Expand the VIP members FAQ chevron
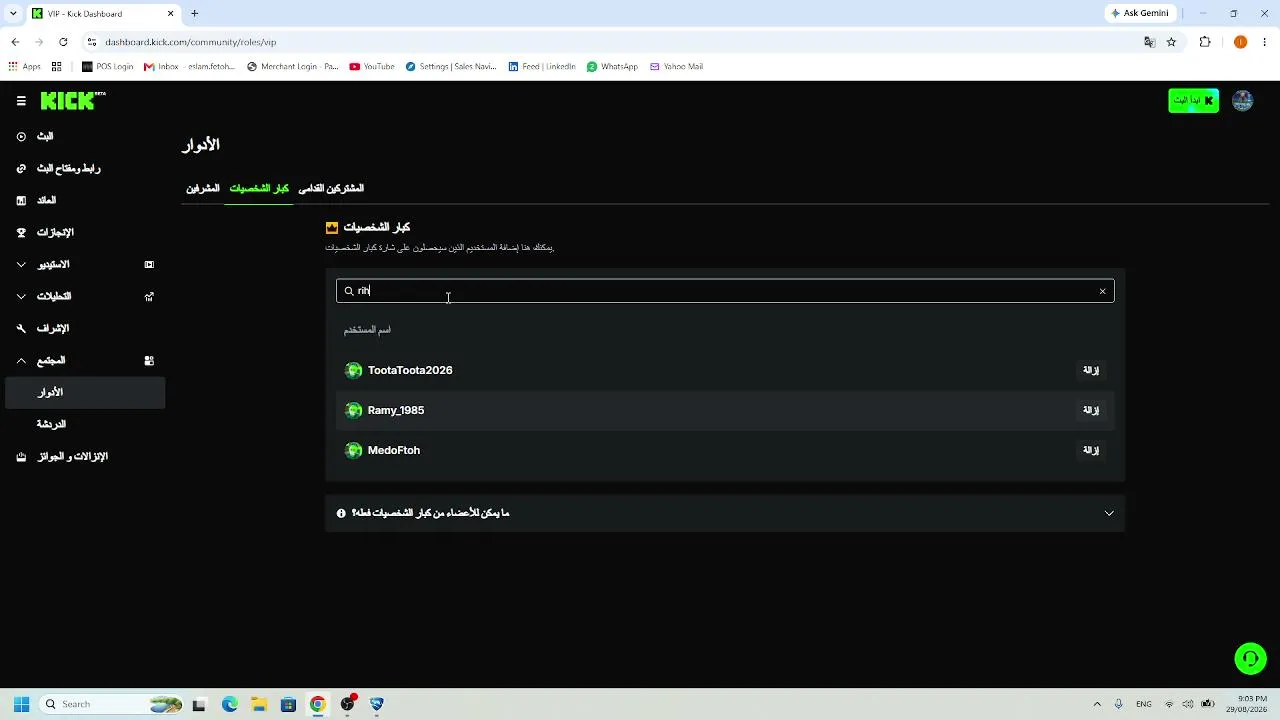The height and width of the screenshot is (720, 1280). pyautogui.click(x=1109, y=513)
